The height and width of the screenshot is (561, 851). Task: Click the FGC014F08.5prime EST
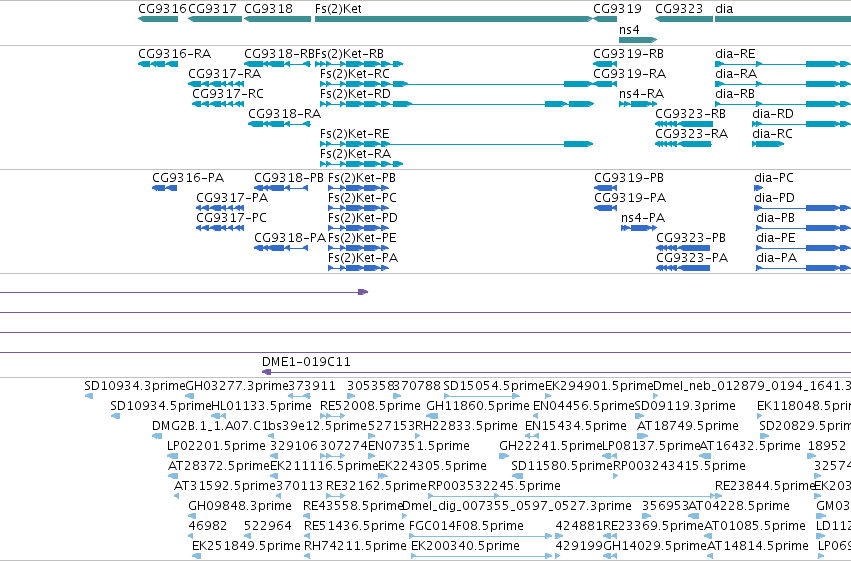[x=481, y=536]
